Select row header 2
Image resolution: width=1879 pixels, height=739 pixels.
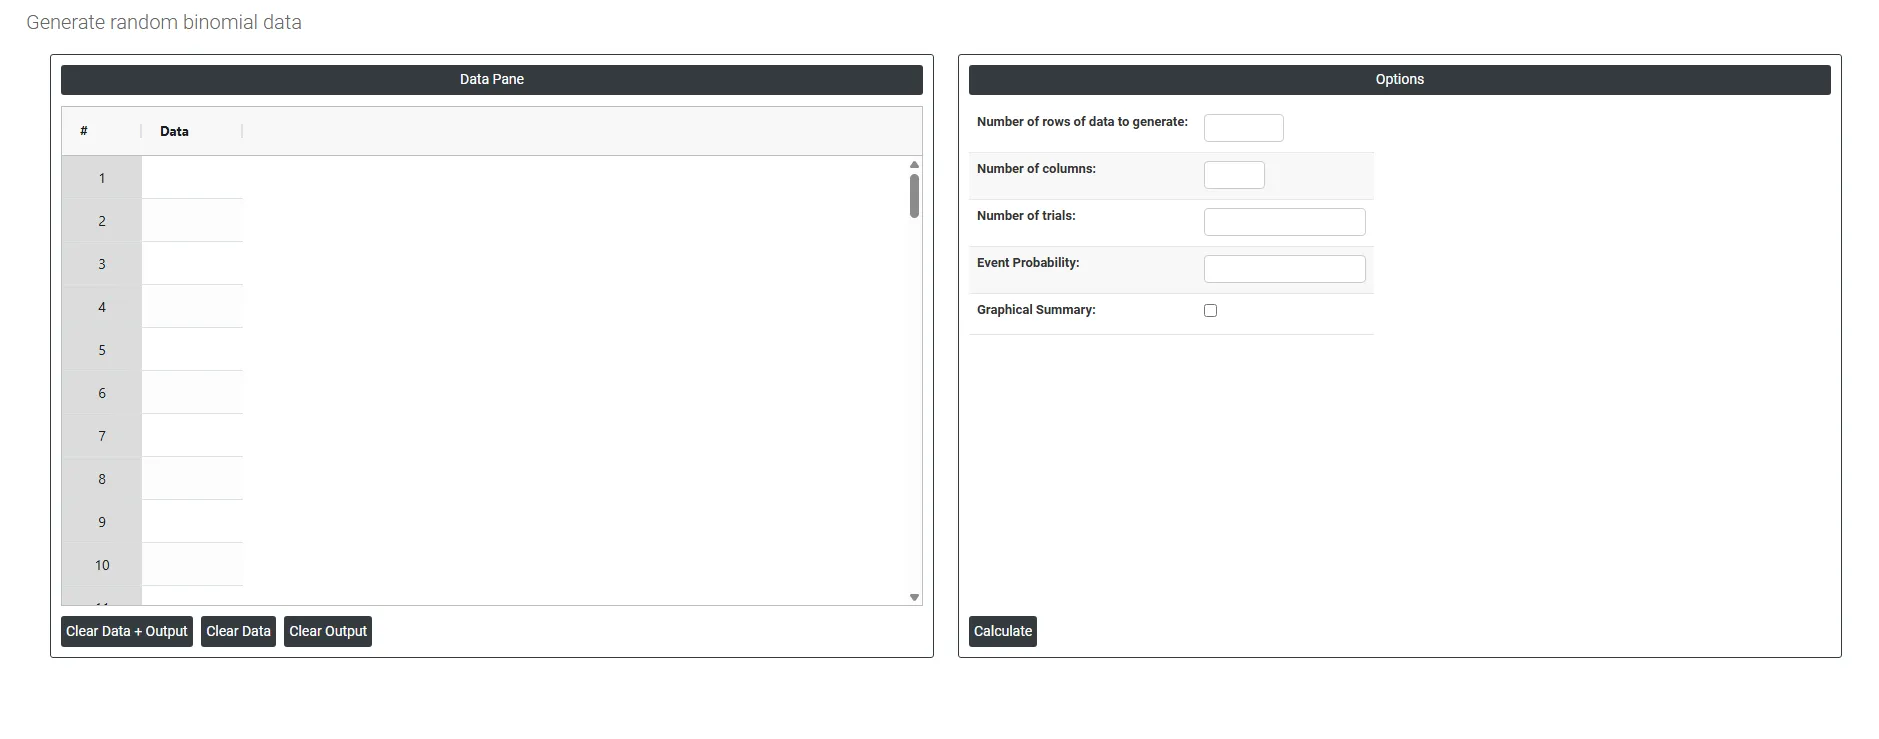(x=101, y=221)
